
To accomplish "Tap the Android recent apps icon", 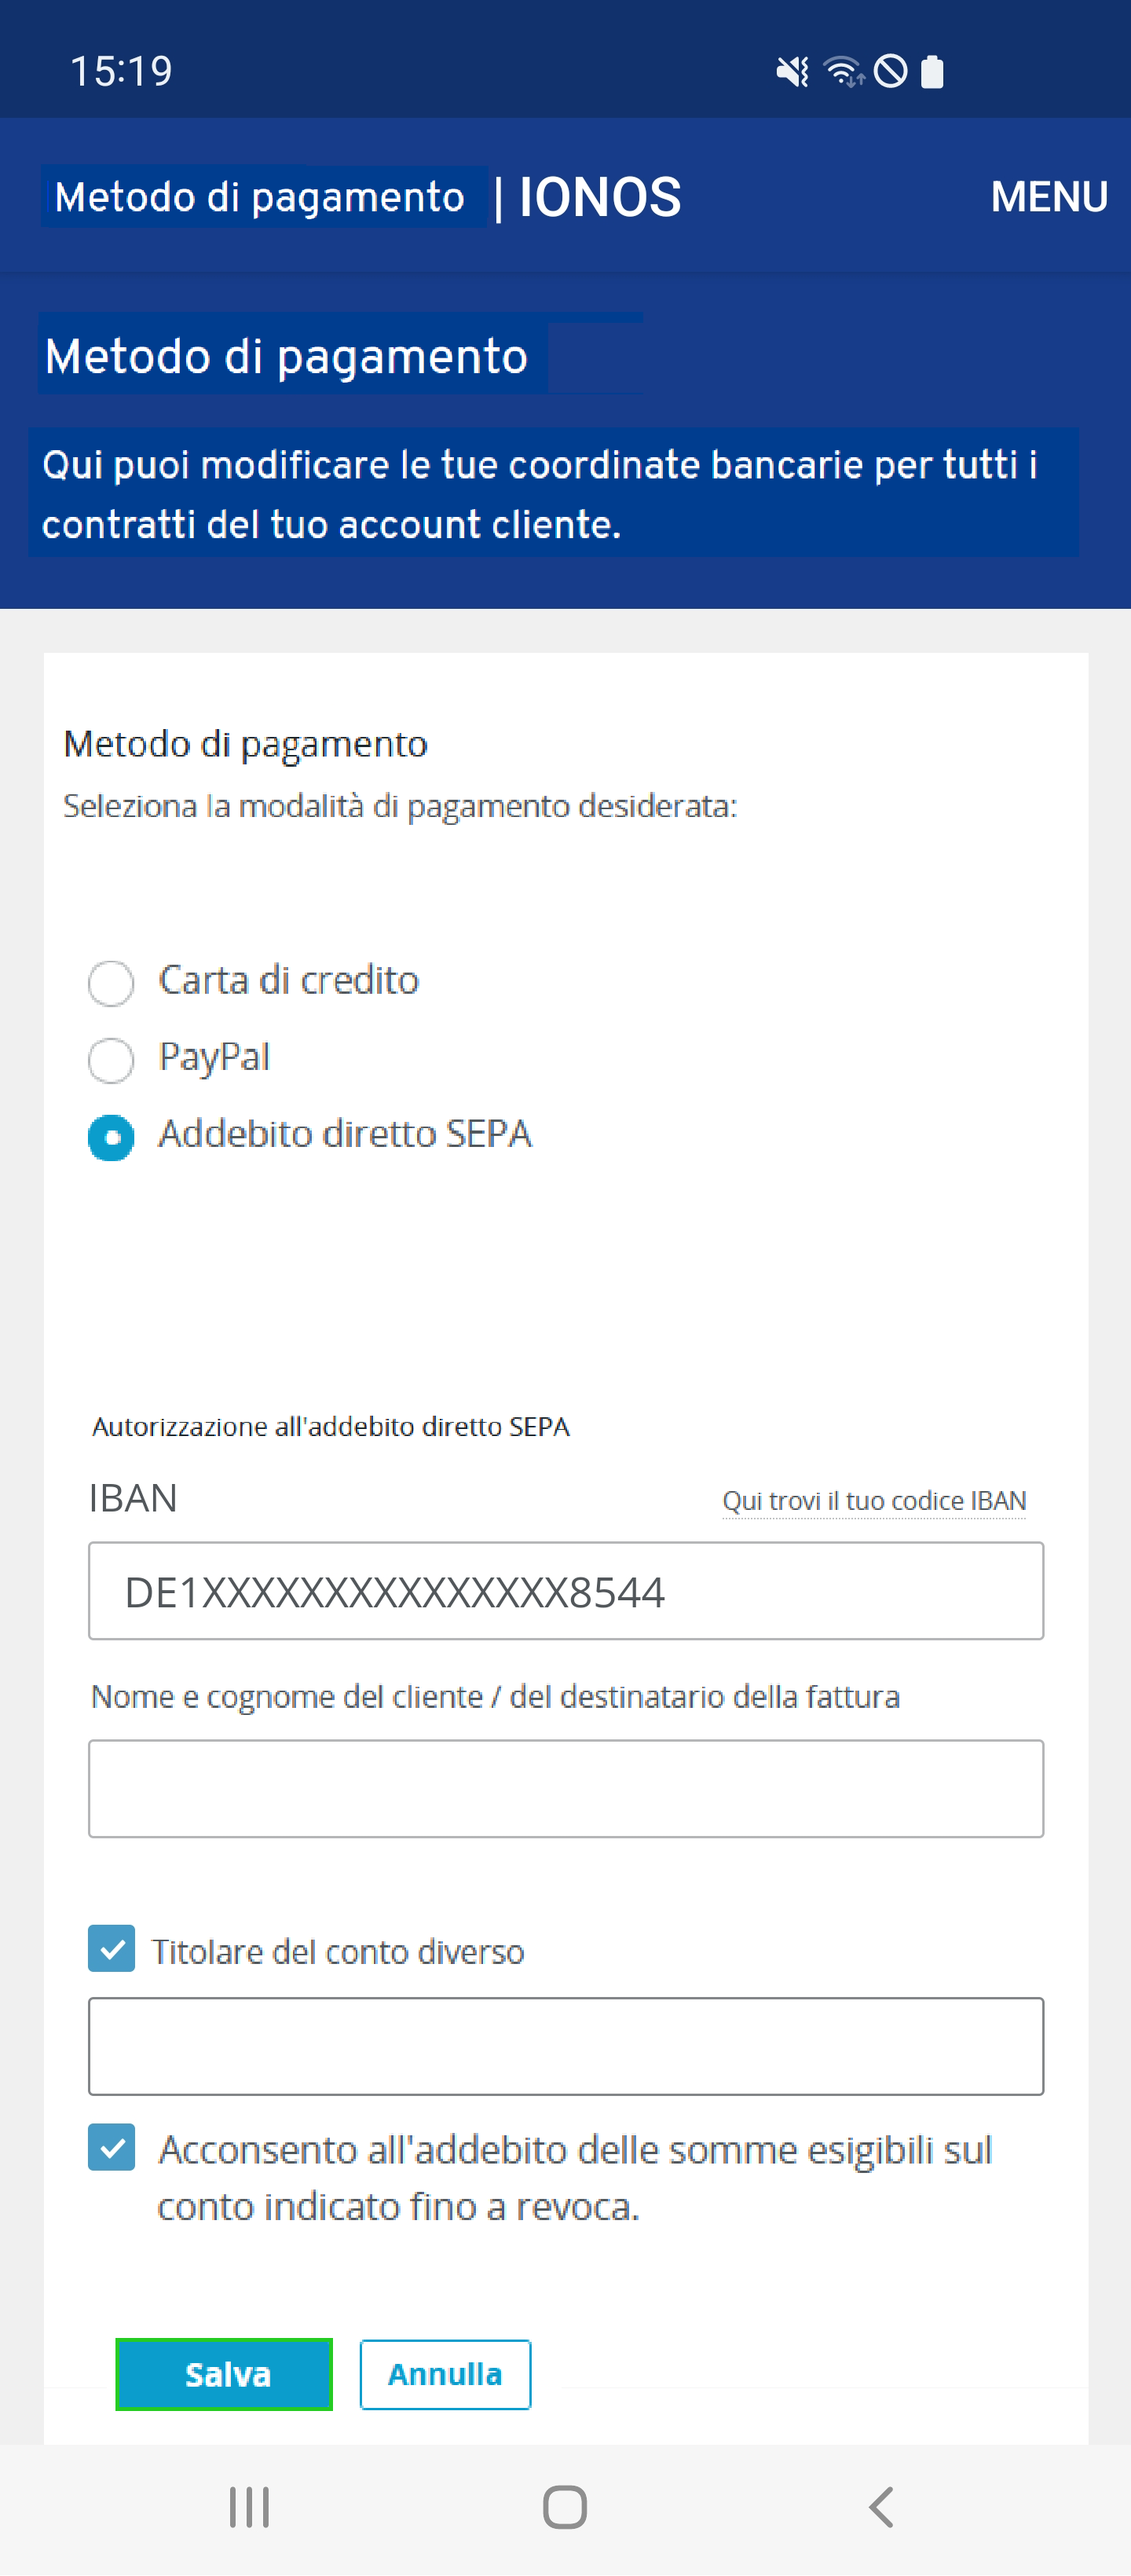I will [249, 2507].
